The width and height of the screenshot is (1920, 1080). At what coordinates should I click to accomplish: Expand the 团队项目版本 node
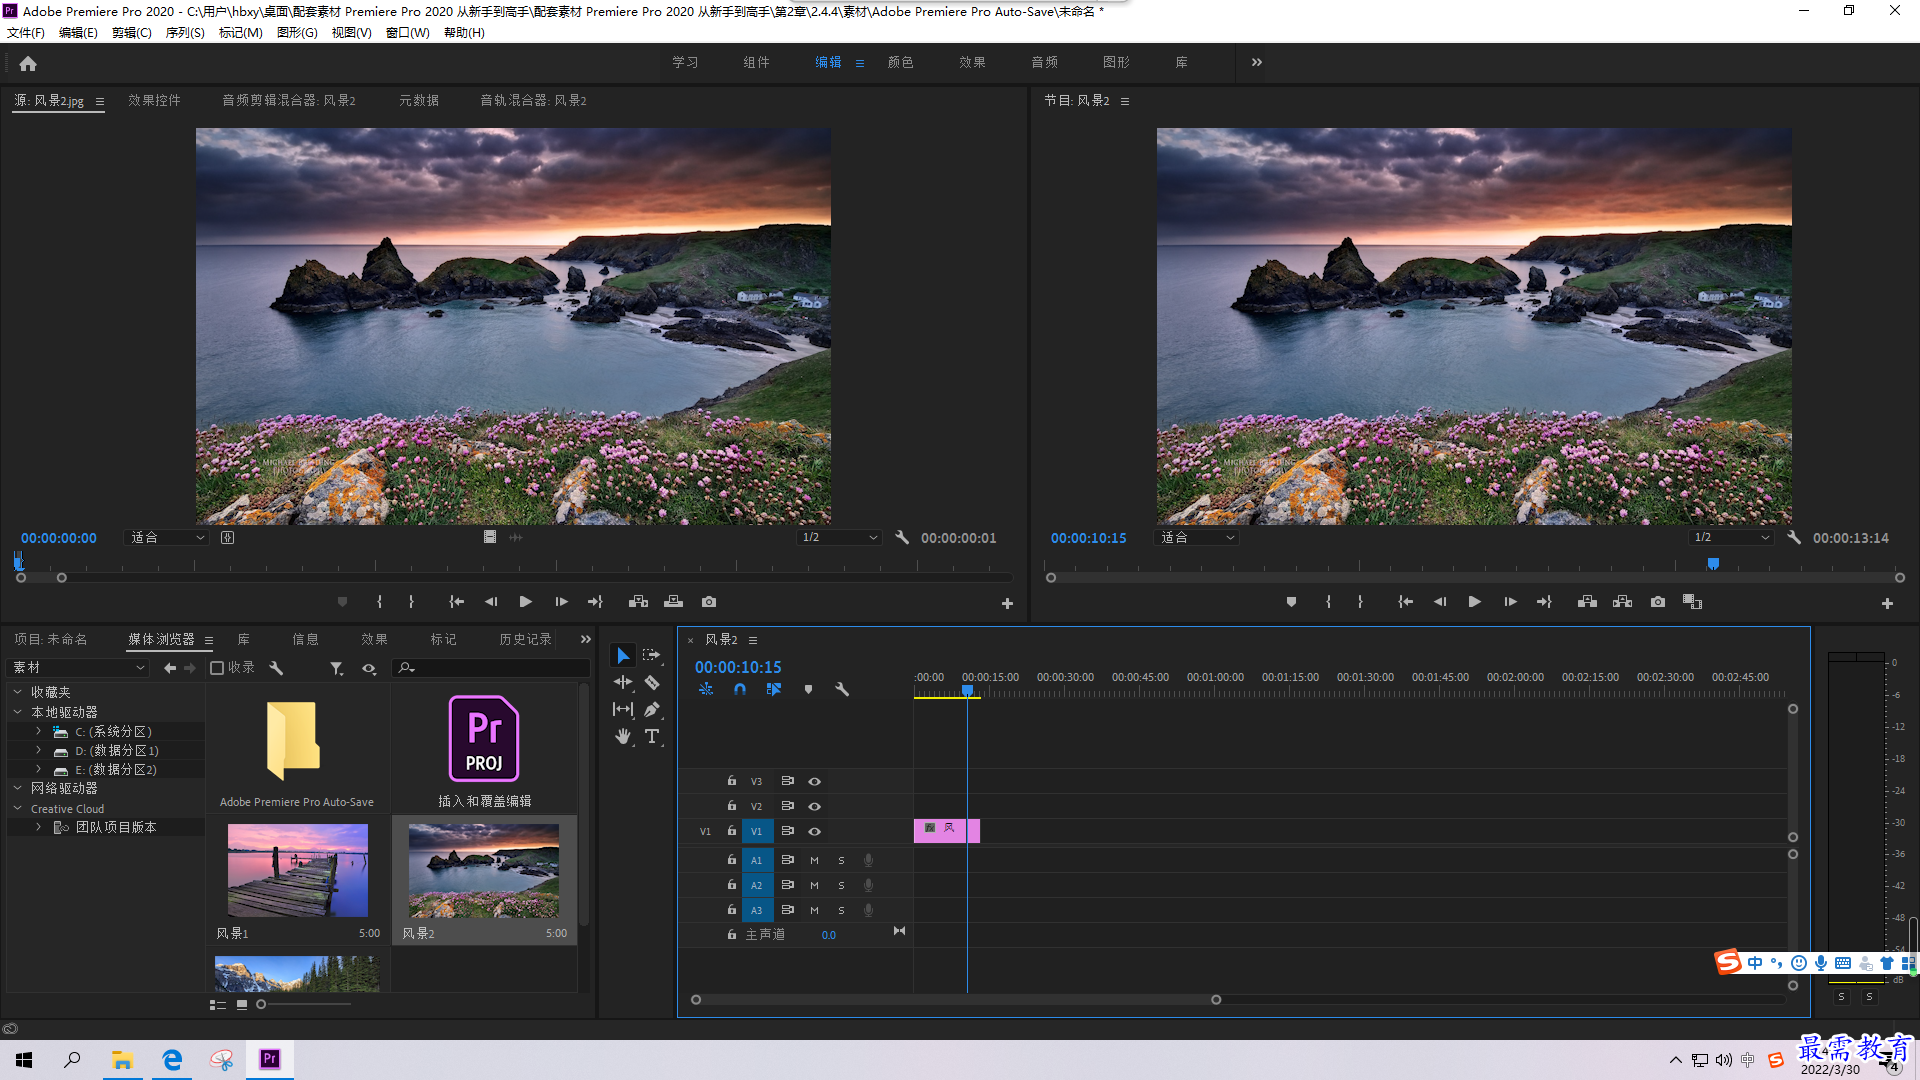(38, 827)
